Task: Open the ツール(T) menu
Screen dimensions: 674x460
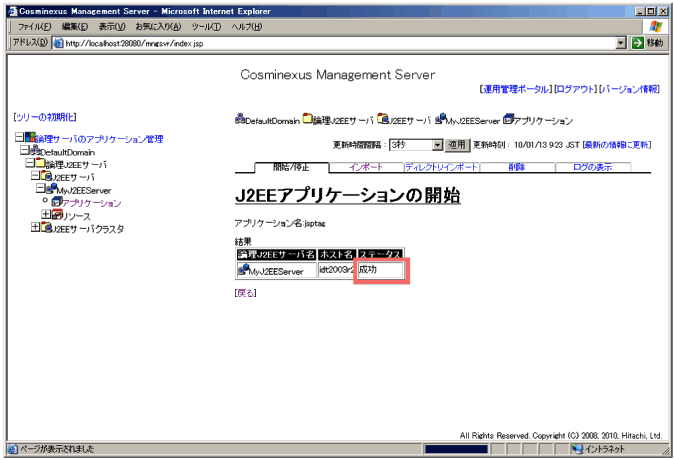Action: click(x=206, y=27)
